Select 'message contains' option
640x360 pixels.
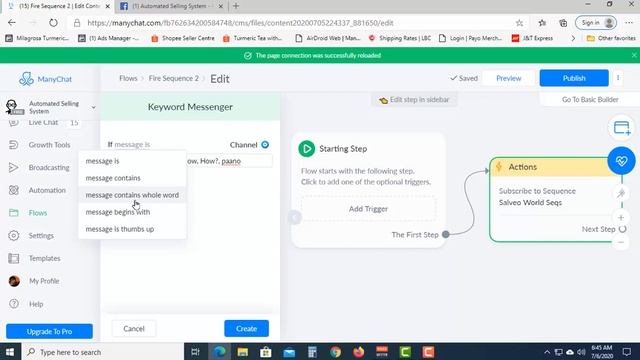(132, 178)
